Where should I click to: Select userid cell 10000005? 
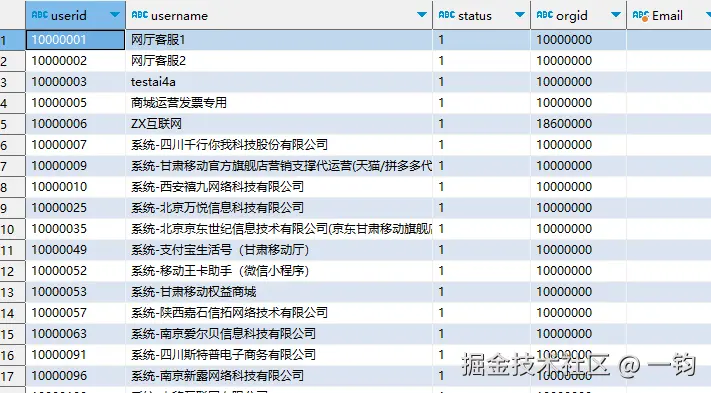(75, 103)
